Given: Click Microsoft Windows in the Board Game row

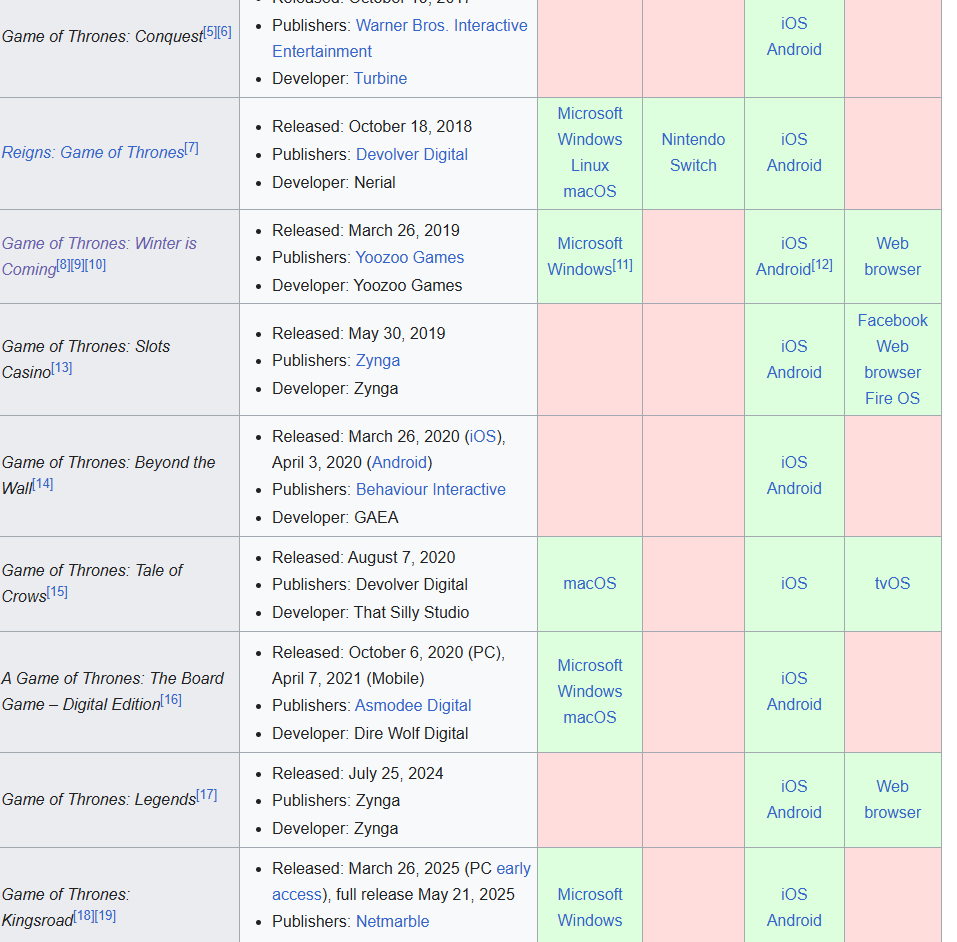Looking at the screenshot, I should click(590, 678).
